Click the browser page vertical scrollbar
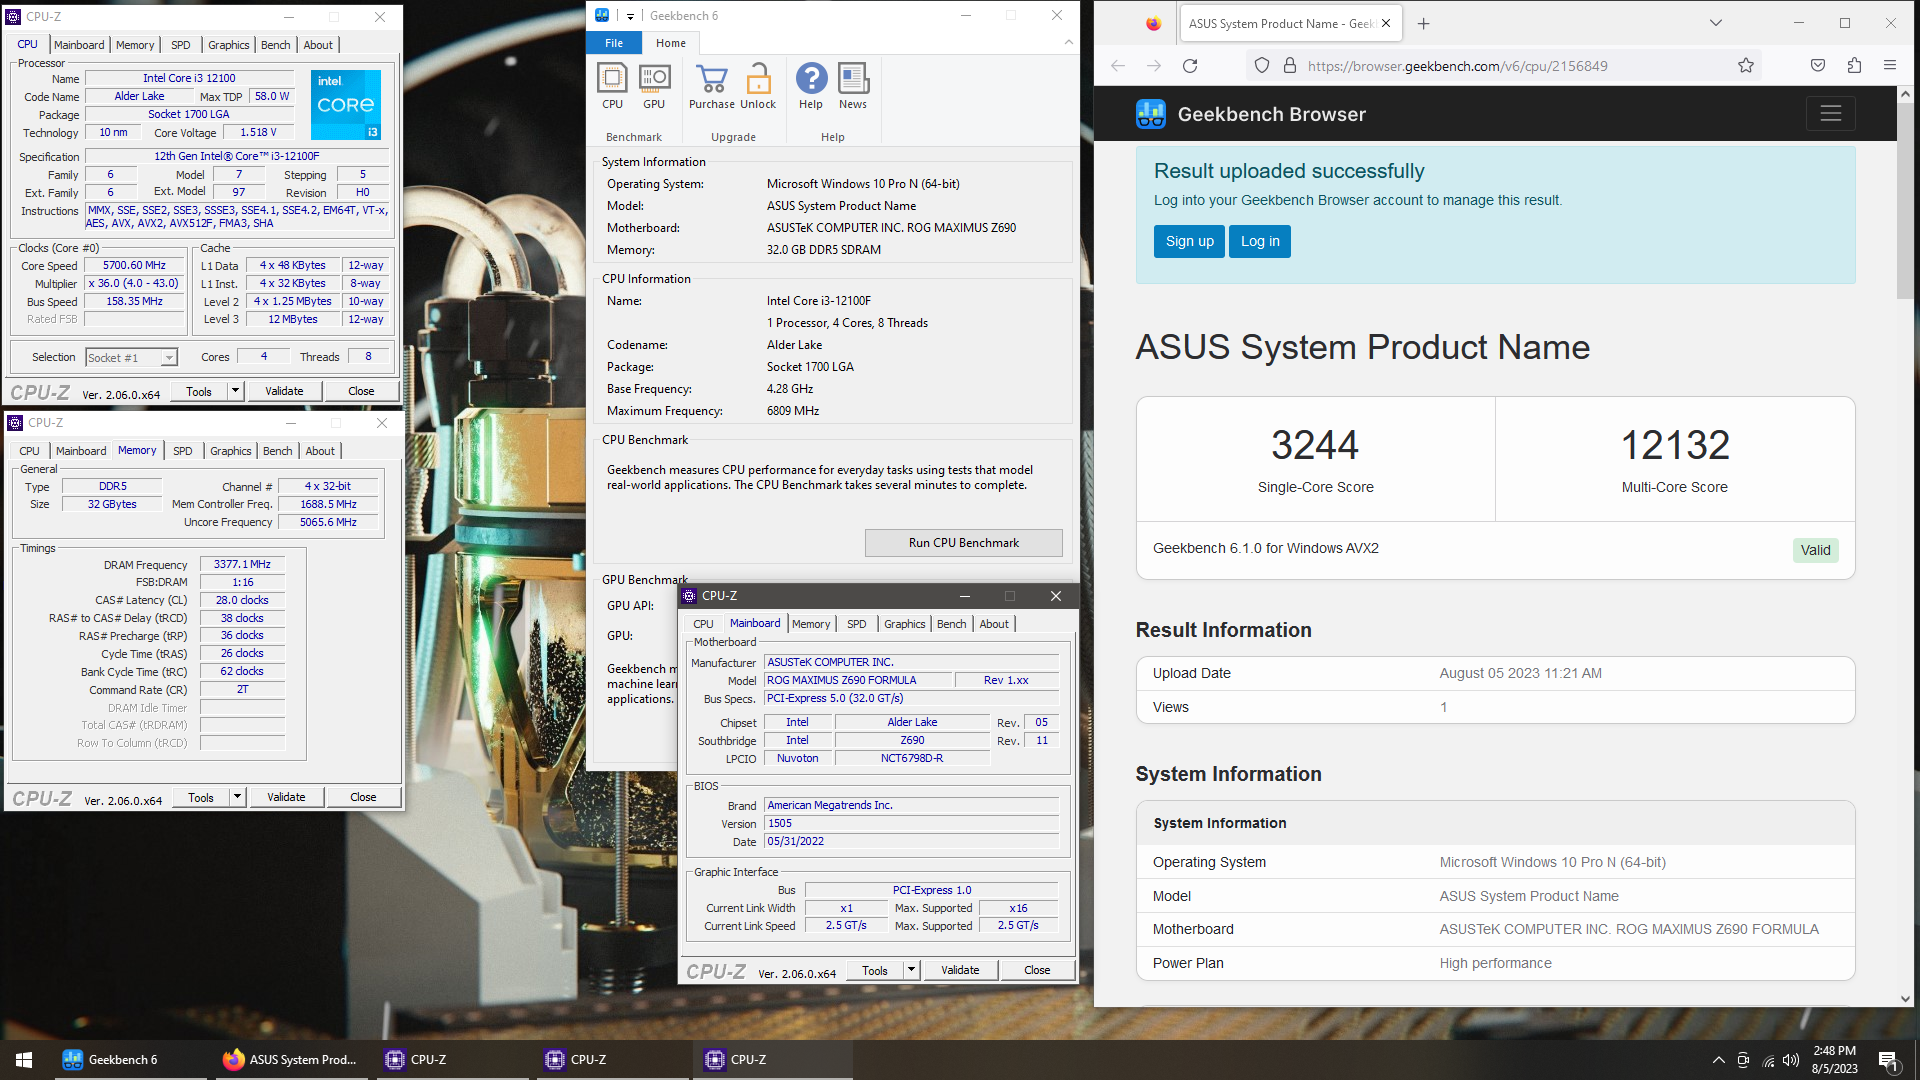The image size is (1920, 1080). (1905, 200)
